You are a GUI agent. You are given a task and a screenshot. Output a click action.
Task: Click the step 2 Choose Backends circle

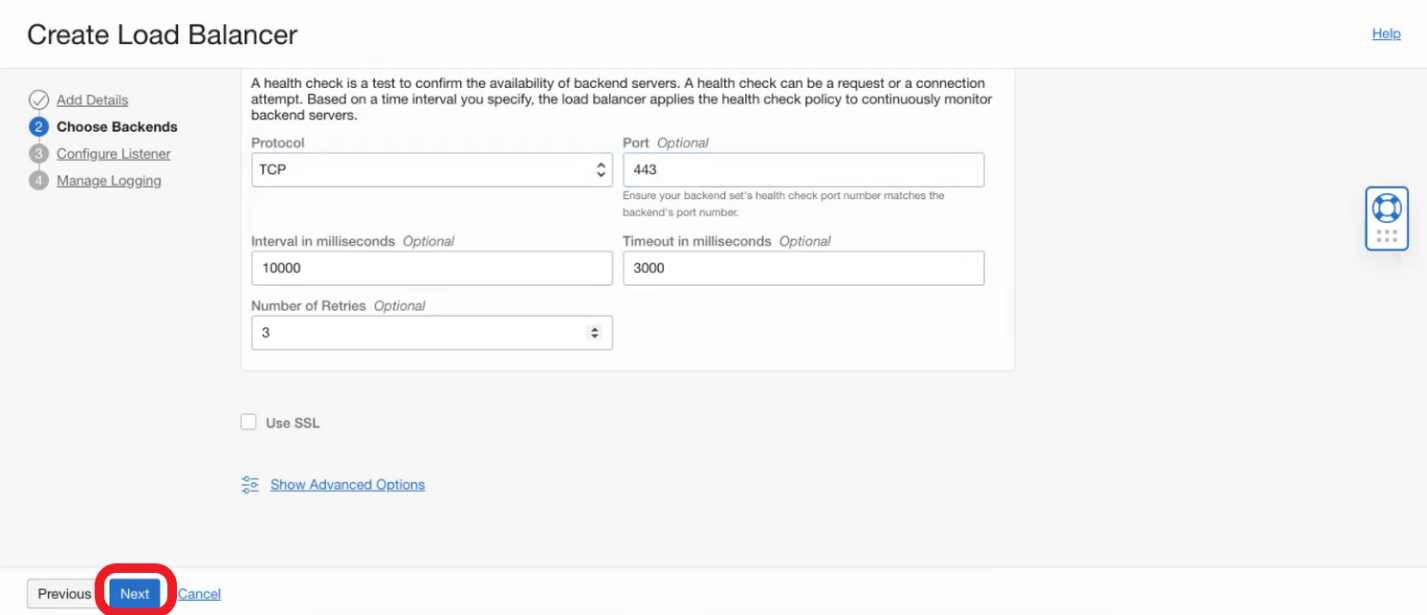pyautogui.click(x=39, y=127)
